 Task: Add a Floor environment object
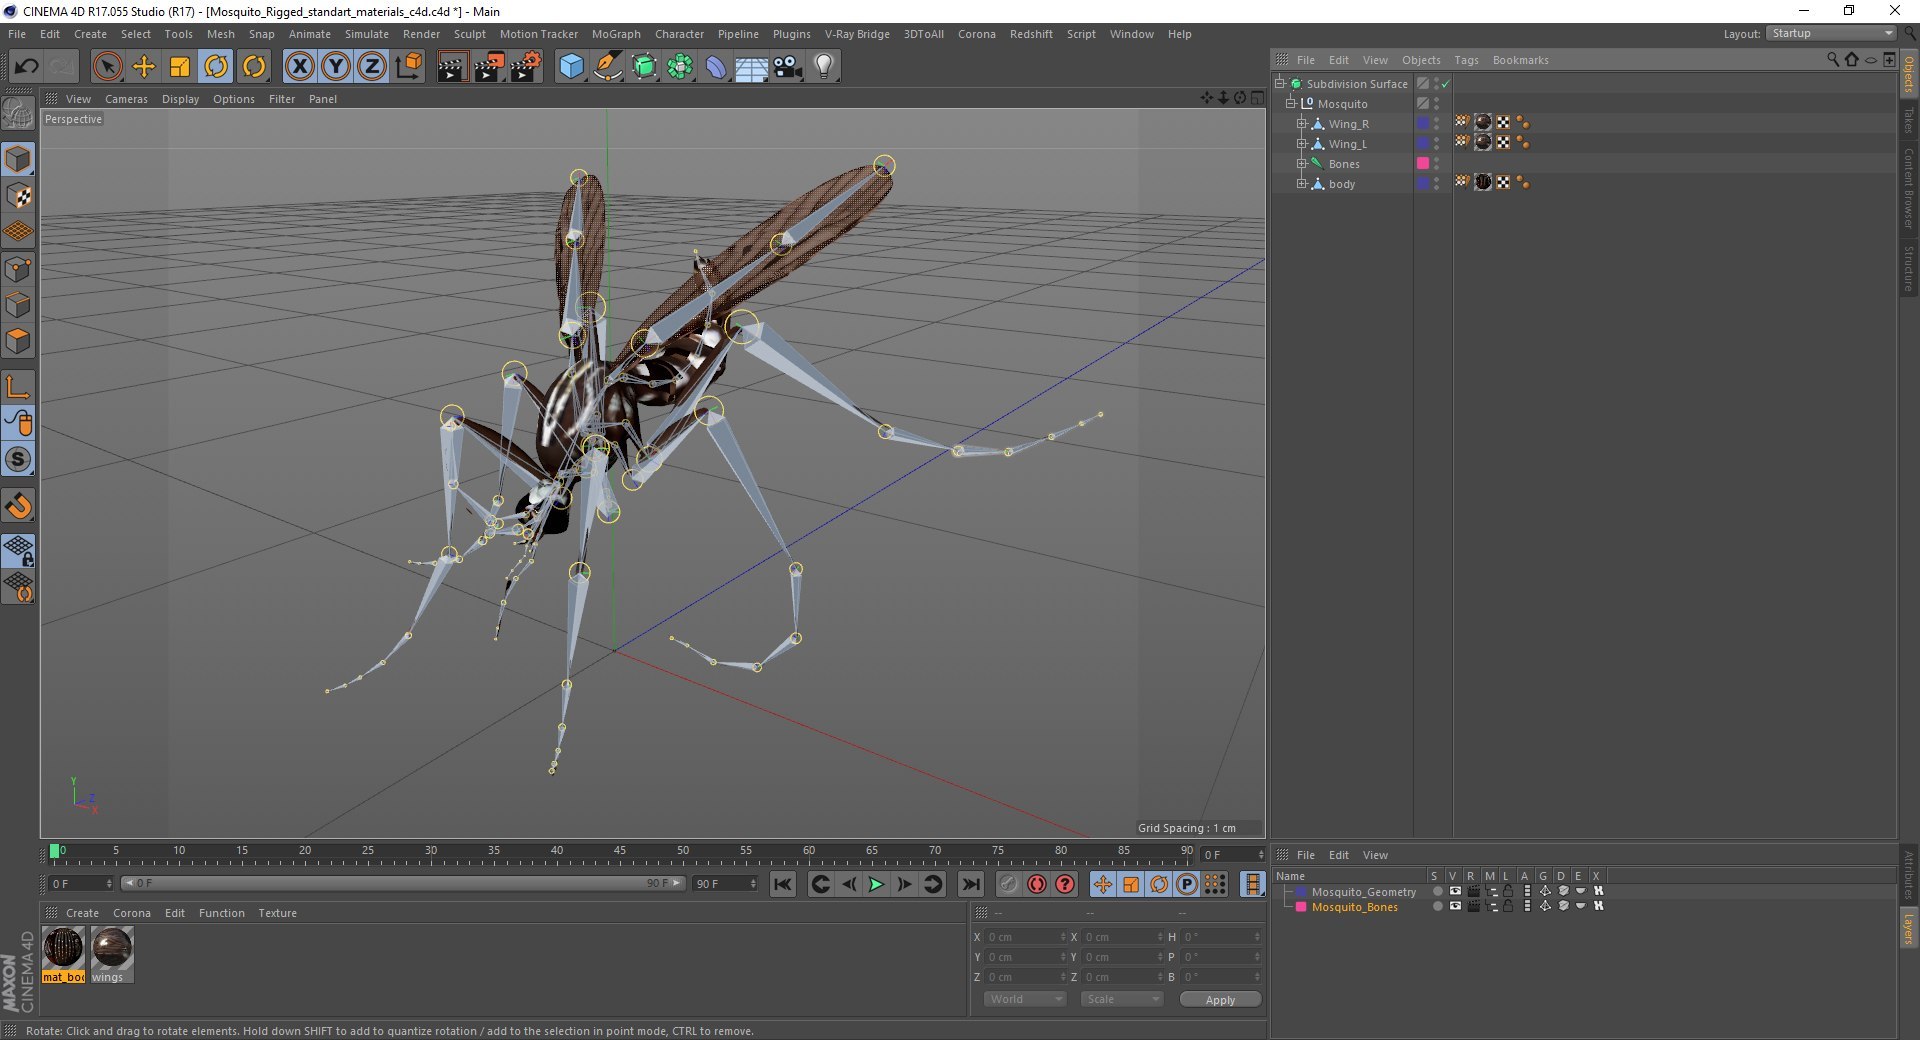[x=752, y=67]
